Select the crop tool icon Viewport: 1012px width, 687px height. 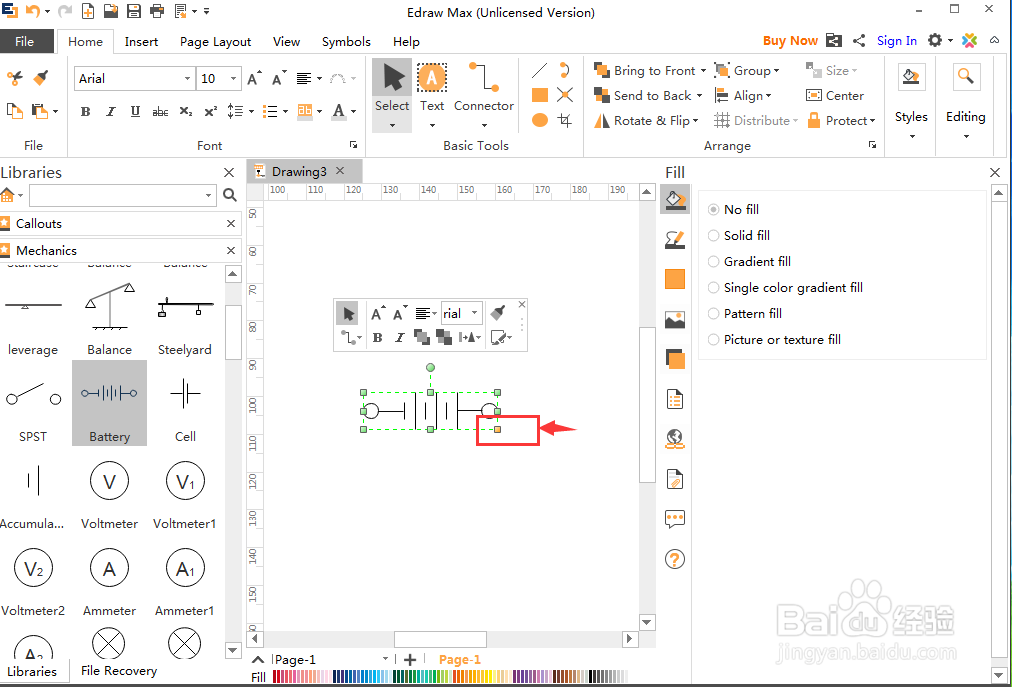pyautogui.click(x=565, y=120)
